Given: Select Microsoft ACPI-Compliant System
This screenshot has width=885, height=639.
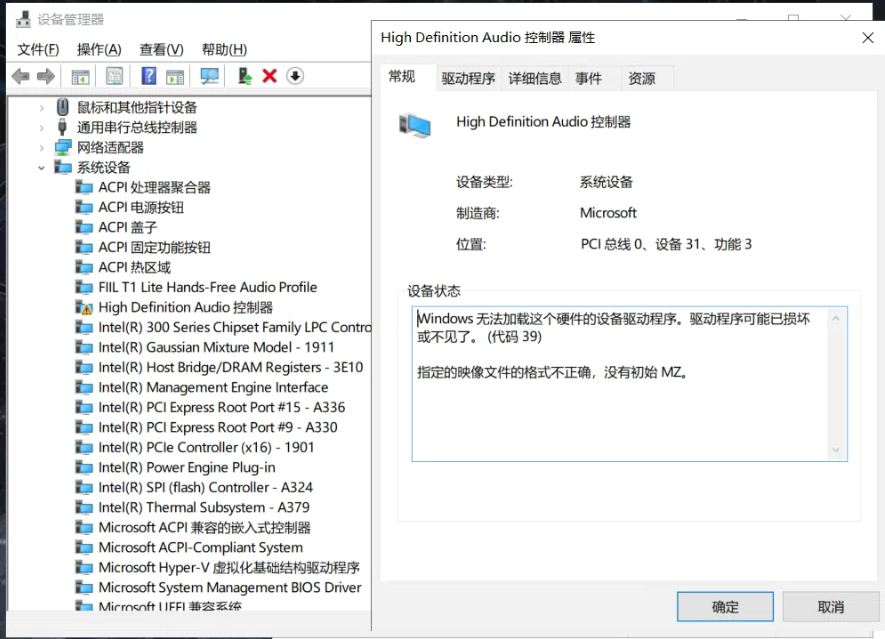Looking at the screenshot, I should 200,548.
